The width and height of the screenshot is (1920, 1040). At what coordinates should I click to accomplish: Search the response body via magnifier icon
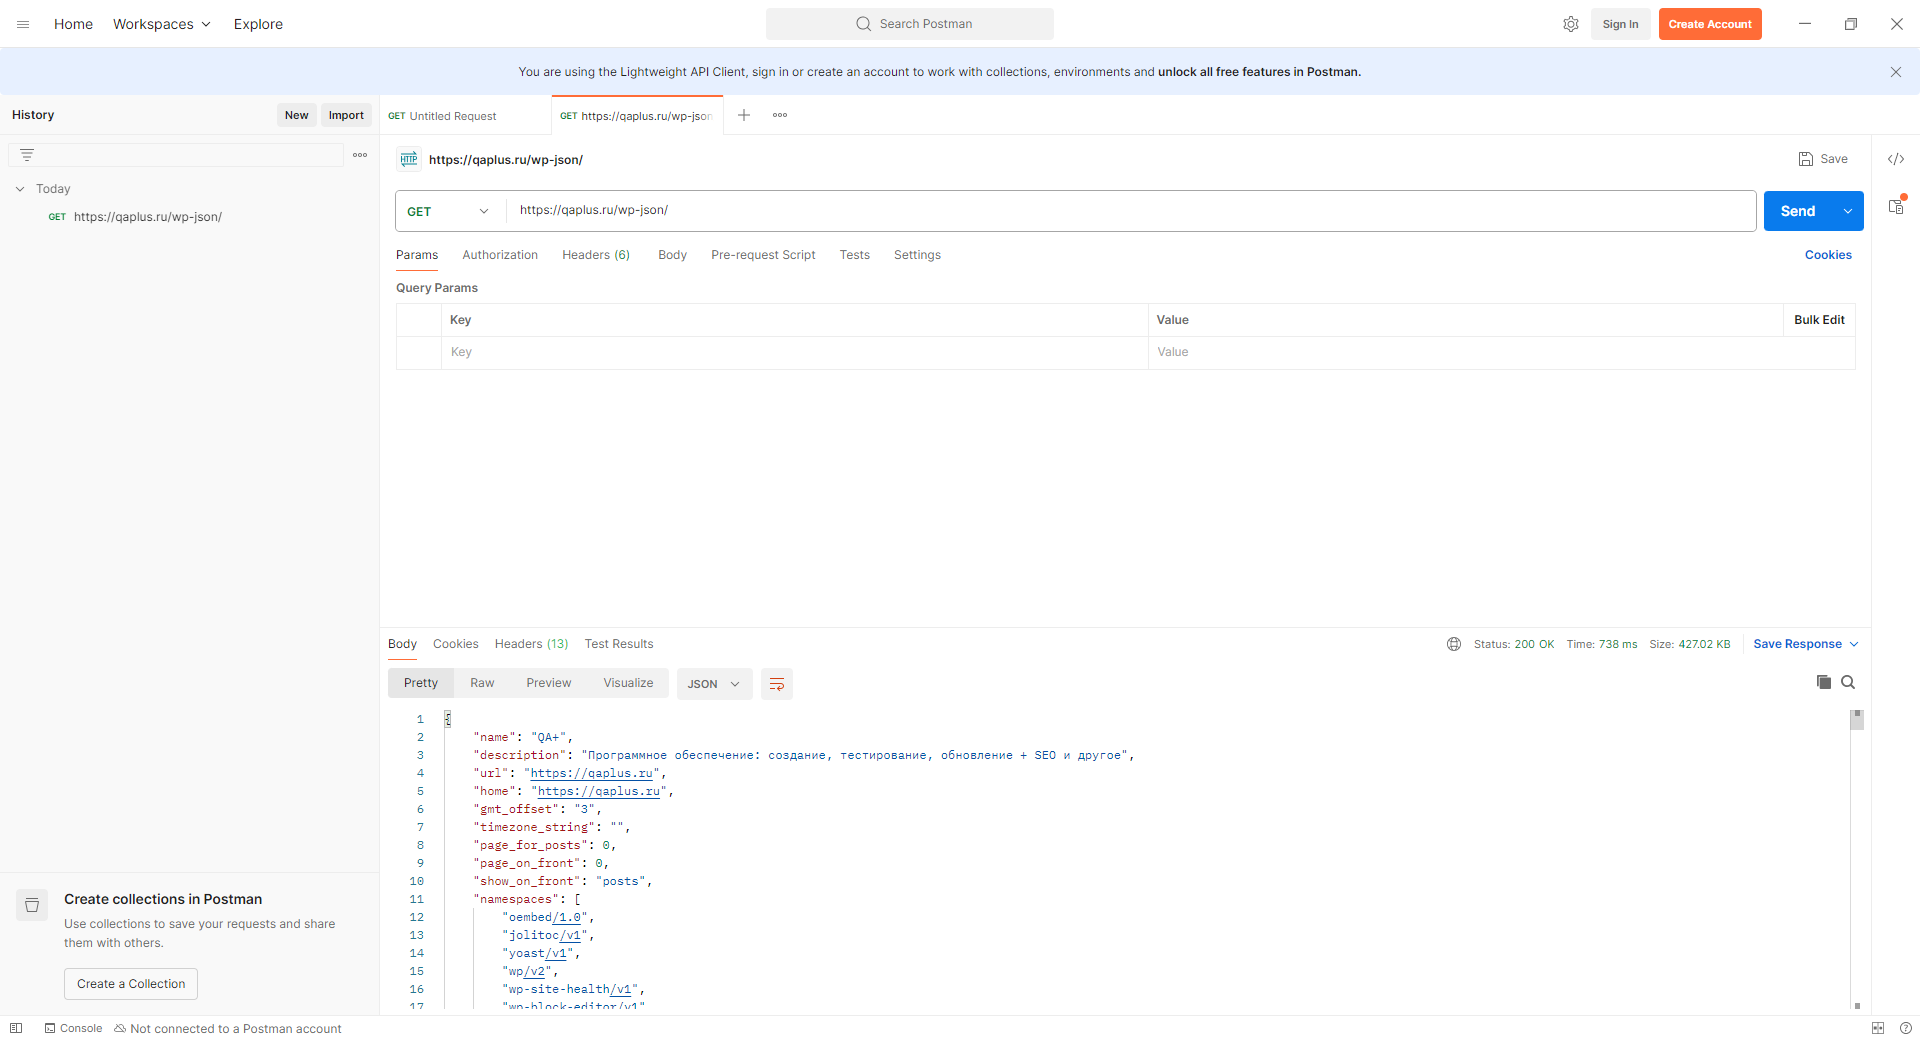click(x=1848, y=682)
